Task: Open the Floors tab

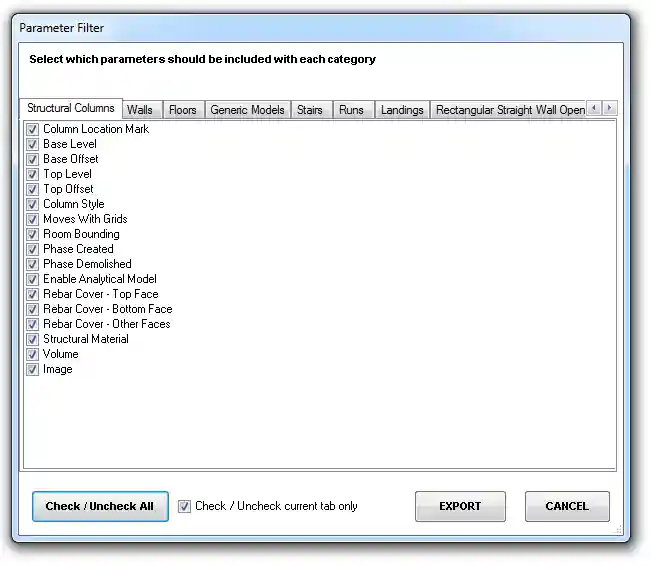Action: [x=182, y=110]
